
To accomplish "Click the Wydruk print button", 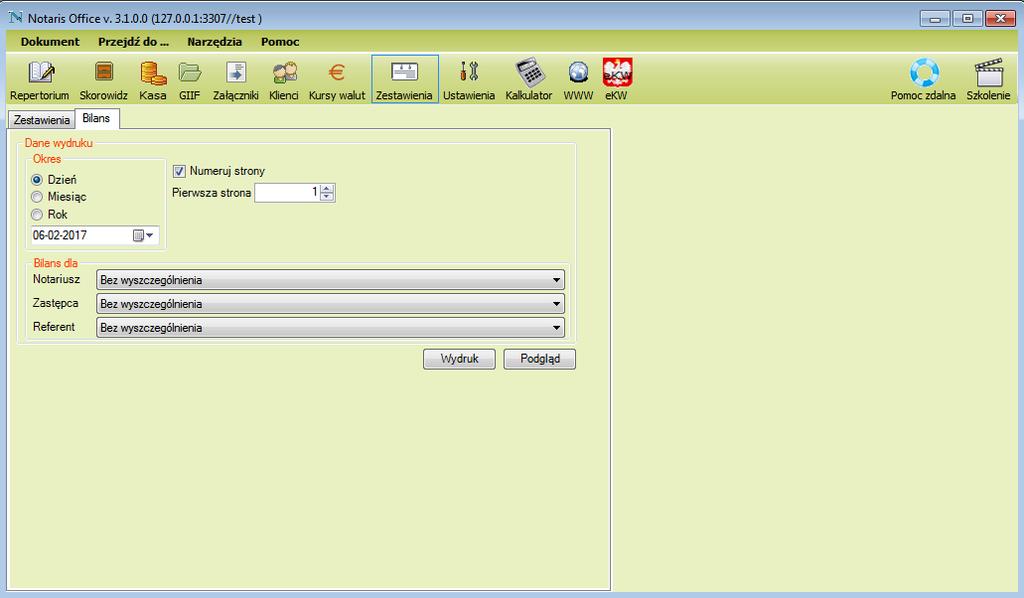I will click(x=459, y=359).
